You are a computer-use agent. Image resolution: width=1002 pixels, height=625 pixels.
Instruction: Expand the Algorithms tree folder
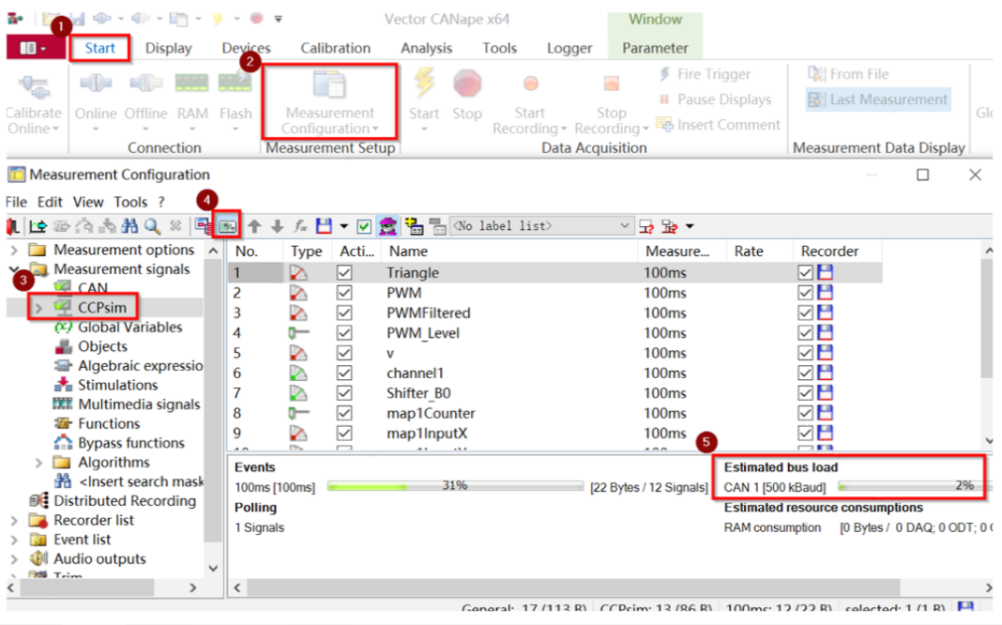click(38, 463)
